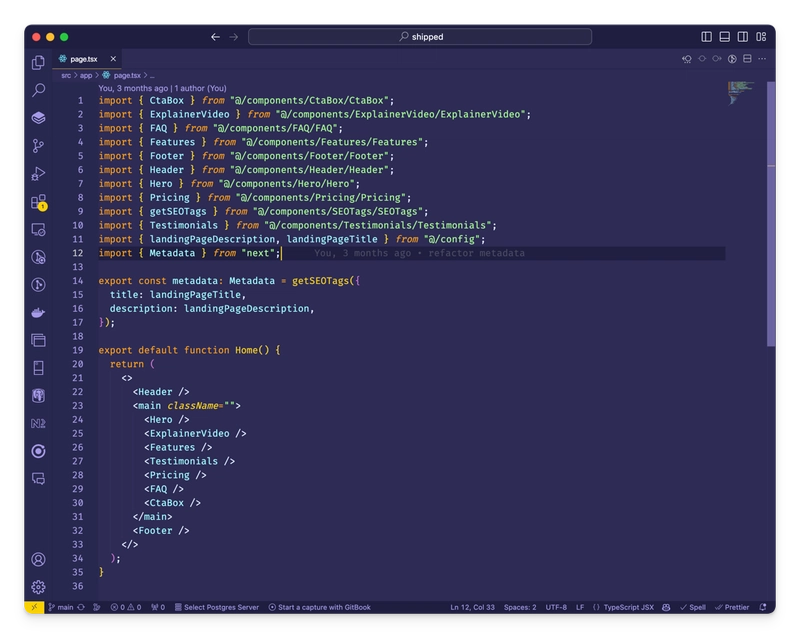Click the synchronize changes icon after main
800x638 pixels.
pos(81,607)
